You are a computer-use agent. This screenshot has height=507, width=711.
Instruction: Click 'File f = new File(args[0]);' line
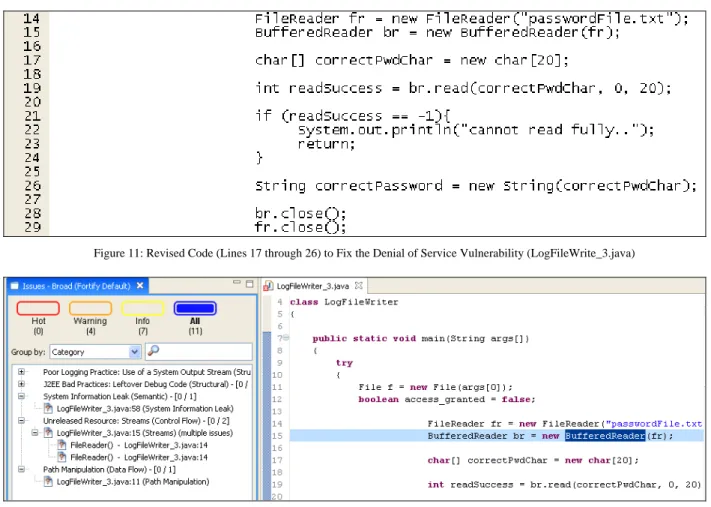(x=435, y=387)
